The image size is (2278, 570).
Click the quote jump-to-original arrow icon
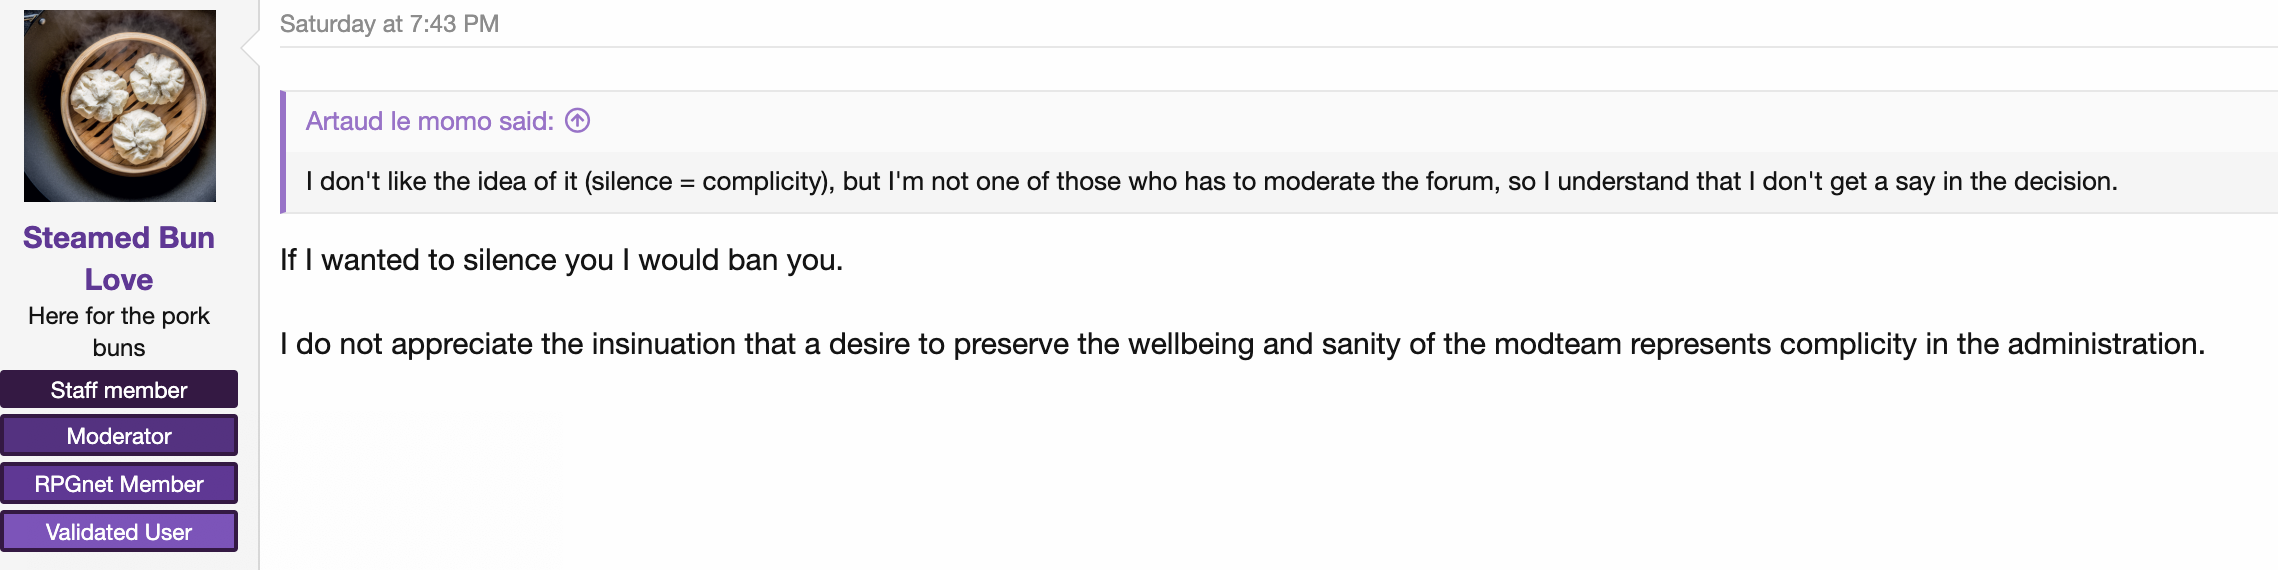(x=578, y=121)
